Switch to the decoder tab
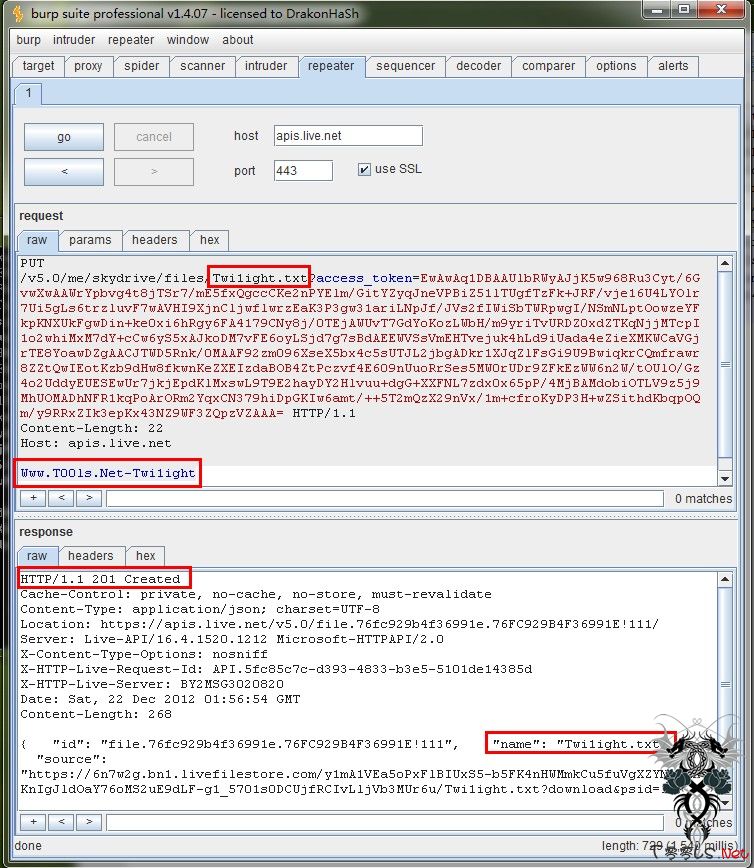This screenshot has height=868, width=754. pyautogui.click(x=478, y=66)
